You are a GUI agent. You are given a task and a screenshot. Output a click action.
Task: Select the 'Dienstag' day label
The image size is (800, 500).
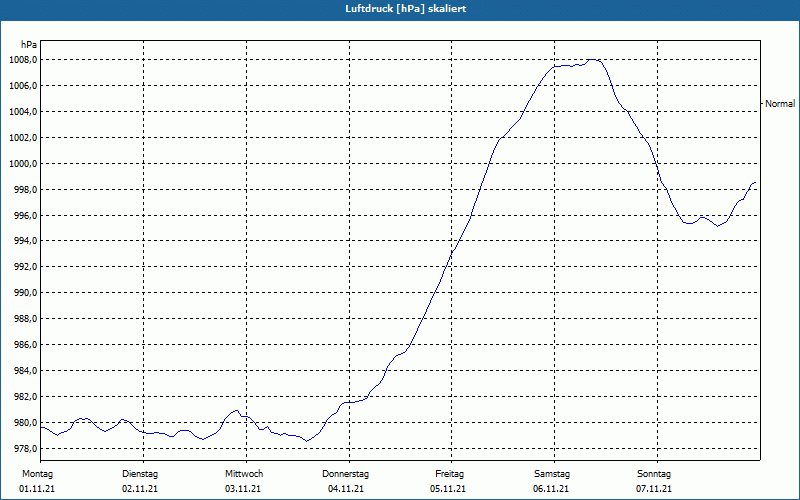(x=140, y=474)
